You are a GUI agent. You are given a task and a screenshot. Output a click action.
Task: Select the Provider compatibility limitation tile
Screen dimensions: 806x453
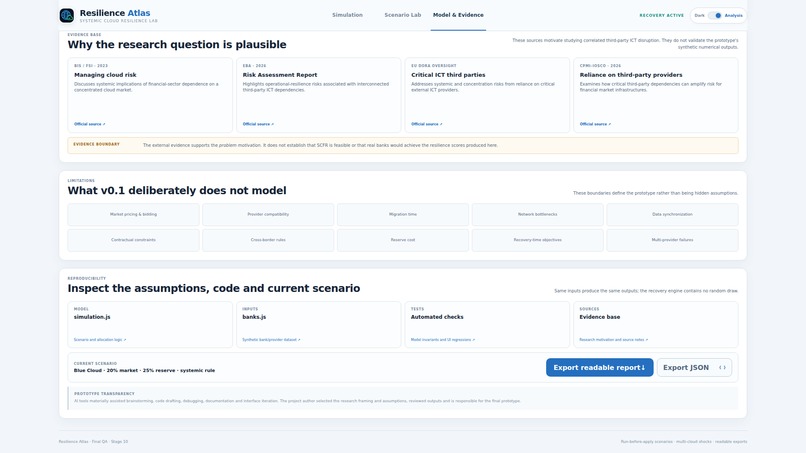[x=268, y=214]
